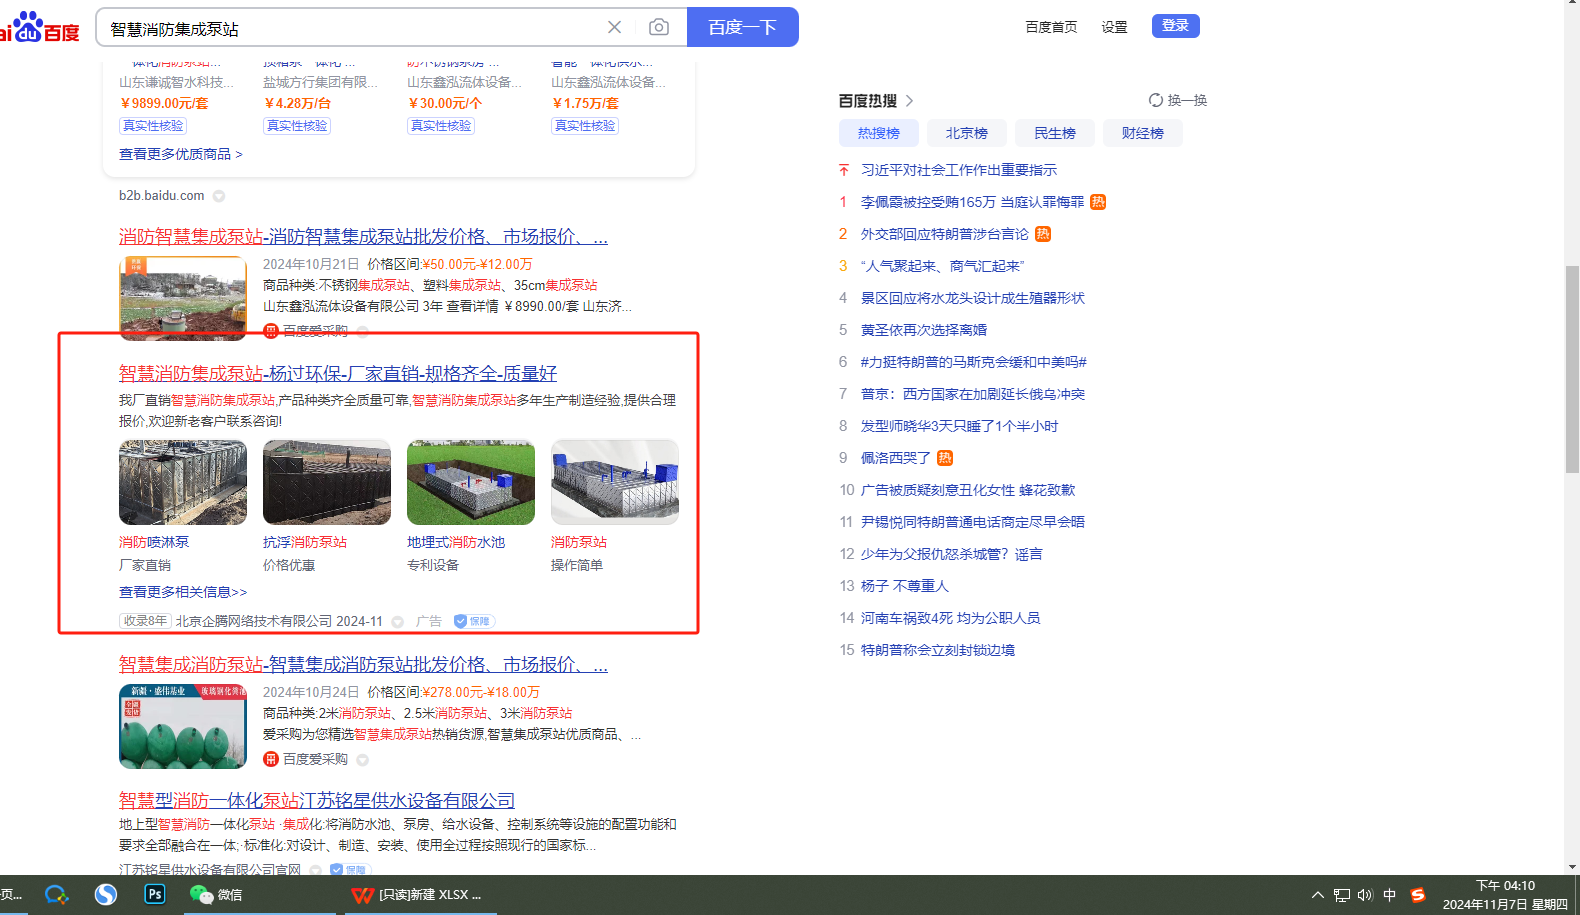Viewport: 1580px width, 915px height.
Task: Click the 抗浮消防泵站 product thumbnail
Action: coord(327,482)
